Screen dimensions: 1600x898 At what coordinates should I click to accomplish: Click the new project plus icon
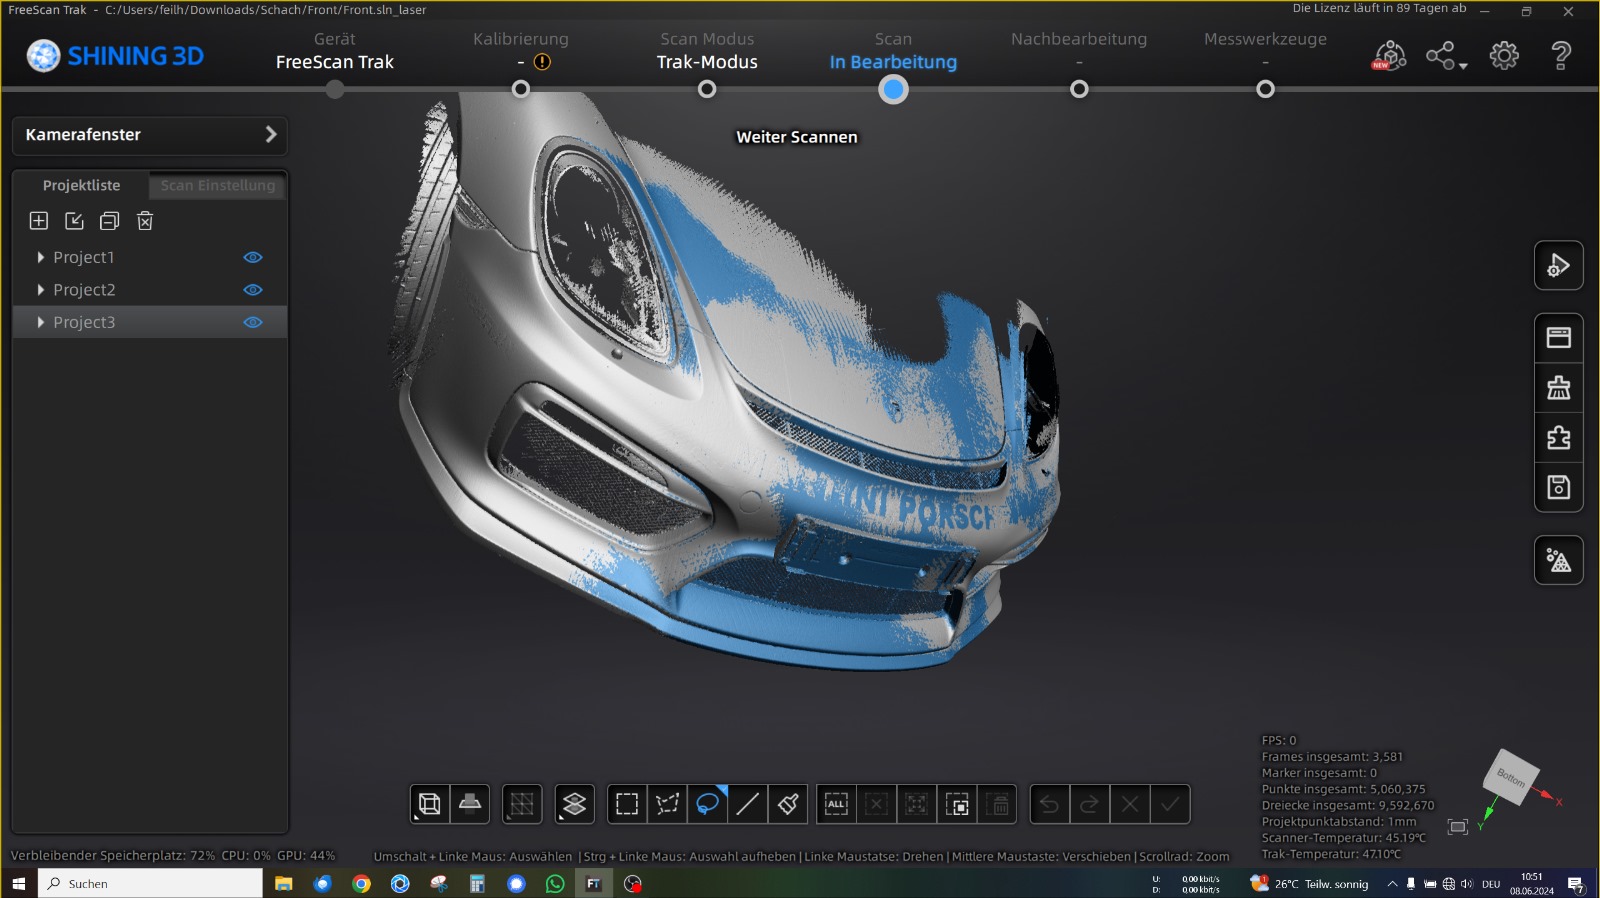[x=39, y=221]
